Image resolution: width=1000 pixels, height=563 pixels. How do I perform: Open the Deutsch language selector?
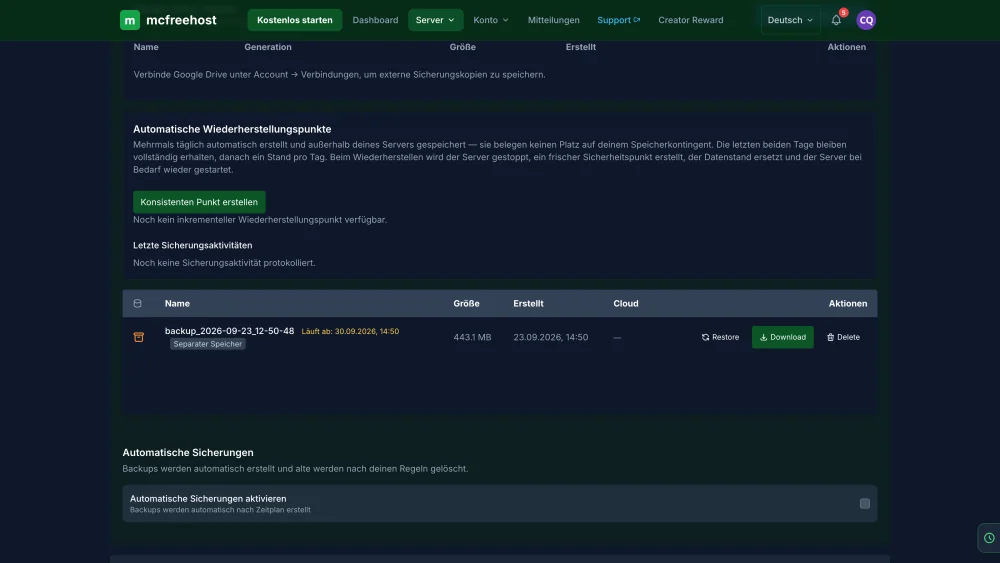click(x=790, y=20)
